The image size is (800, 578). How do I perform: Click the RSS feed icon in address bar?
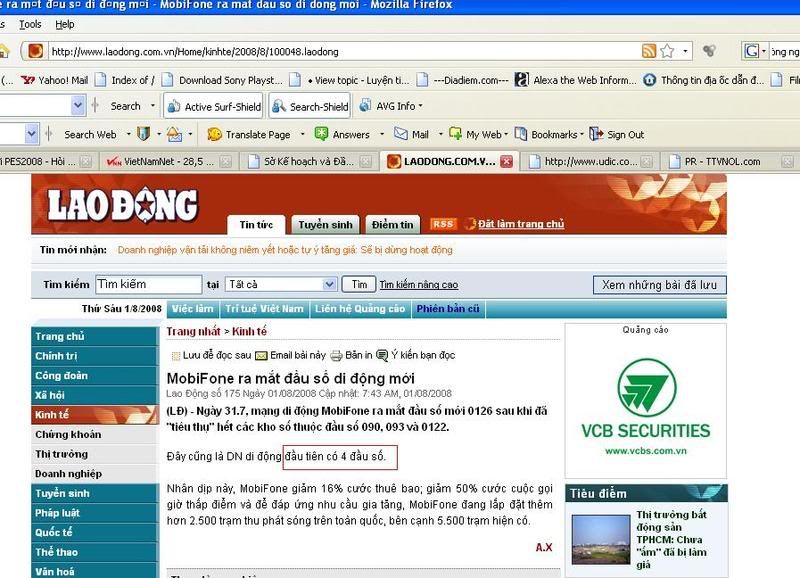648,51
